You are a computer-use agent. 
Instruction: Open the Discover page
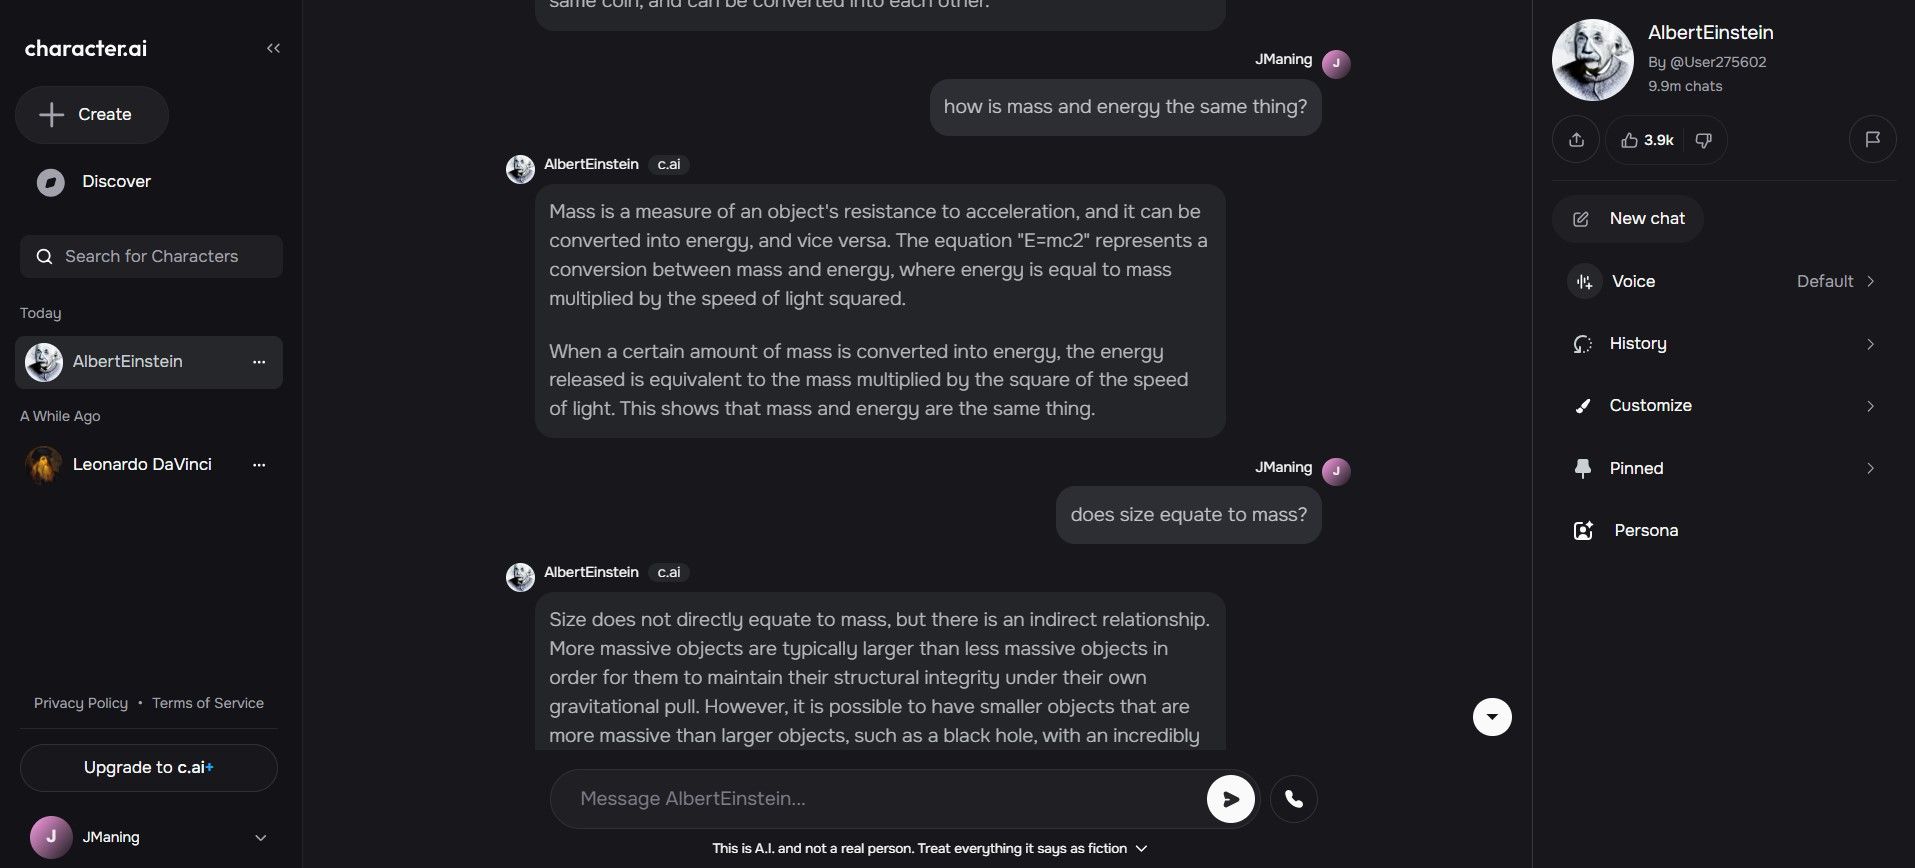(x=115, y=181)
